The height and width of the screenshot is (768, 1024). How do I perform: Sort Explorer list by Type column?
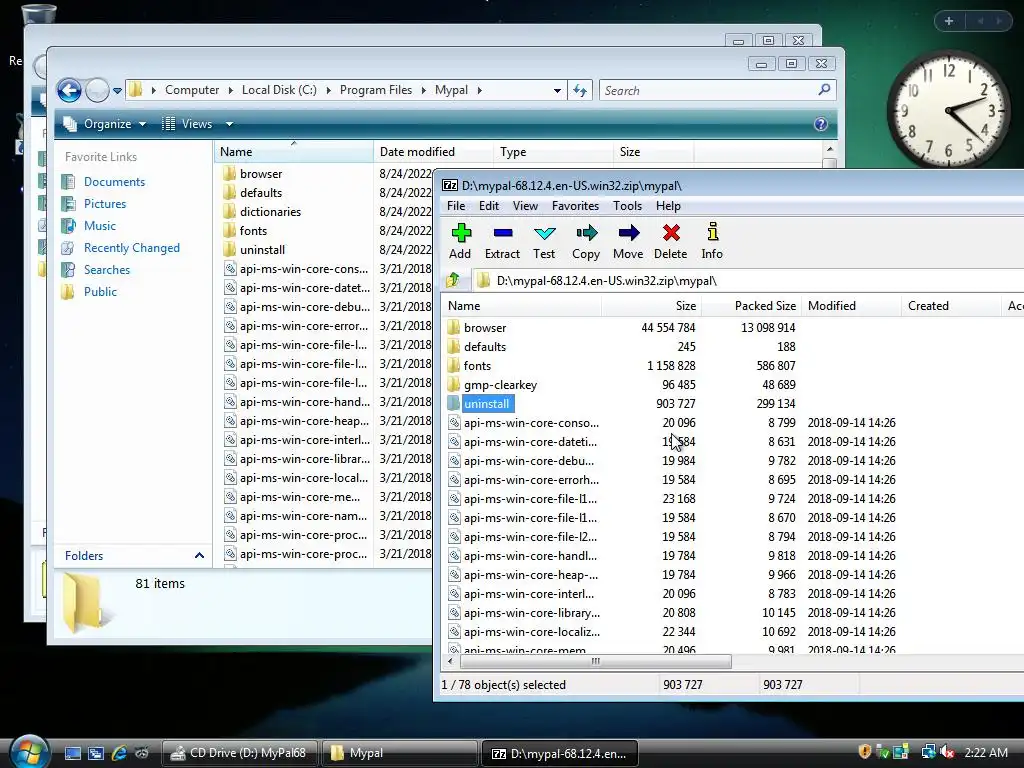[553, 152]
